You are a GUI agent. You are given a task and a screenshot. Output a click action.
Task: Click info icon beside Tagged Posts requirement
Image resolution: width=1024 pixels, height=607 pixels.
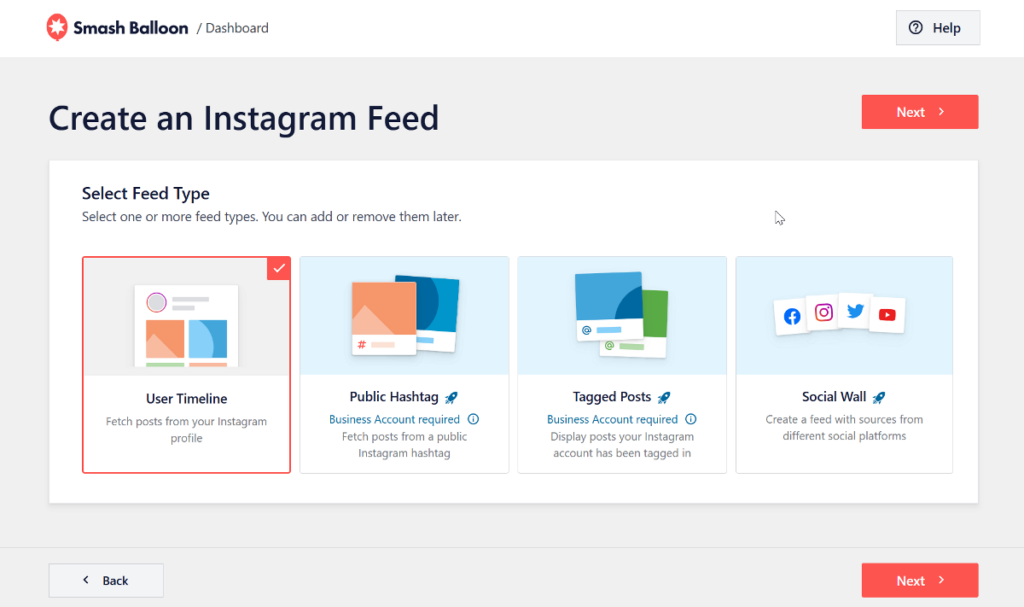click(691, 420)
